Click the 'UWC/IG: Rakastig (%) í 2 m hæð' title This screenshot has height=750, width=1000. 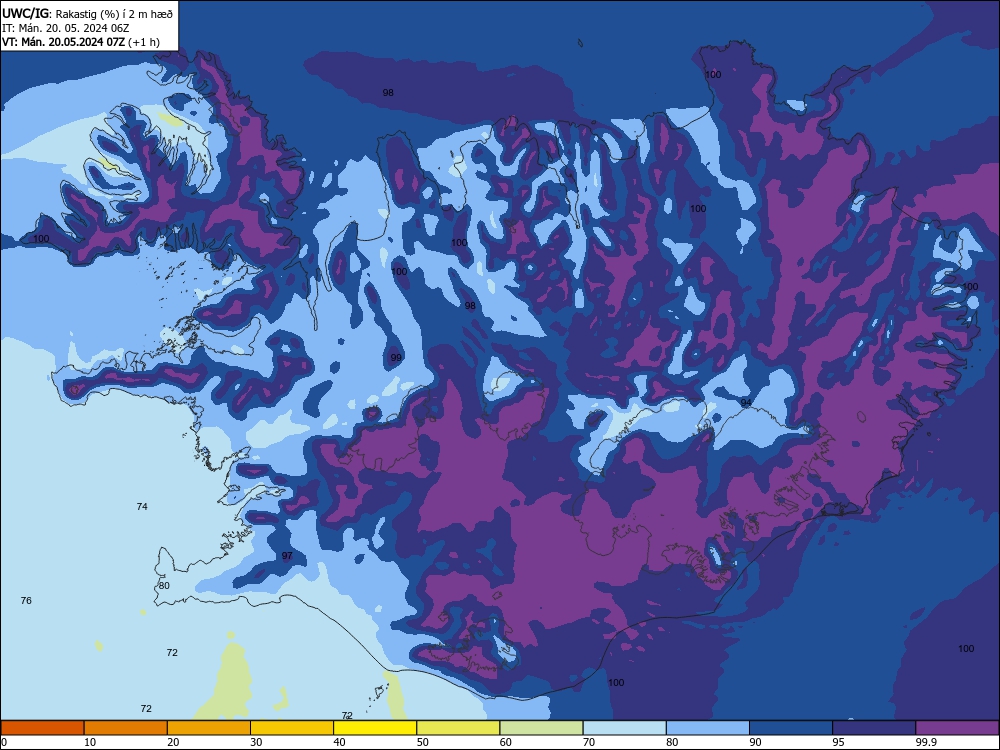[87, 13]
